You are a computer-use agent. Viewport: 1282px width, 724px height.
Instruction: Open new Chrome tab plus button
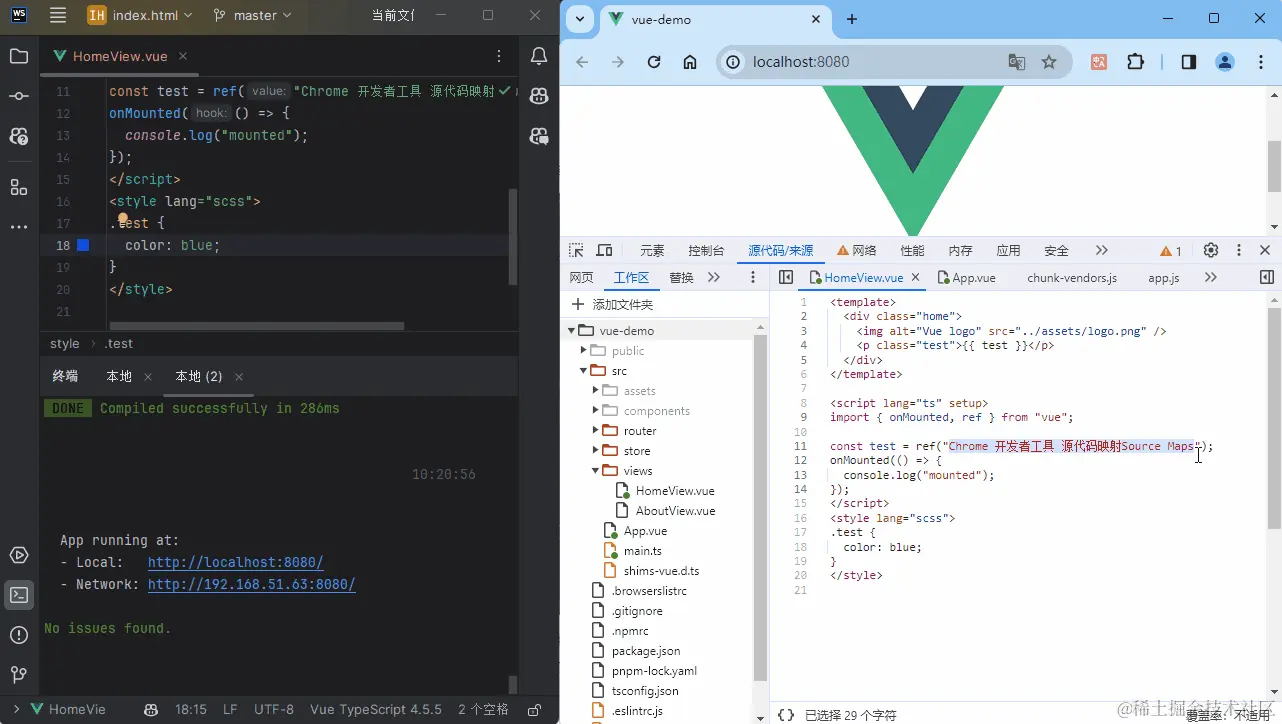[x=852, y=19]
